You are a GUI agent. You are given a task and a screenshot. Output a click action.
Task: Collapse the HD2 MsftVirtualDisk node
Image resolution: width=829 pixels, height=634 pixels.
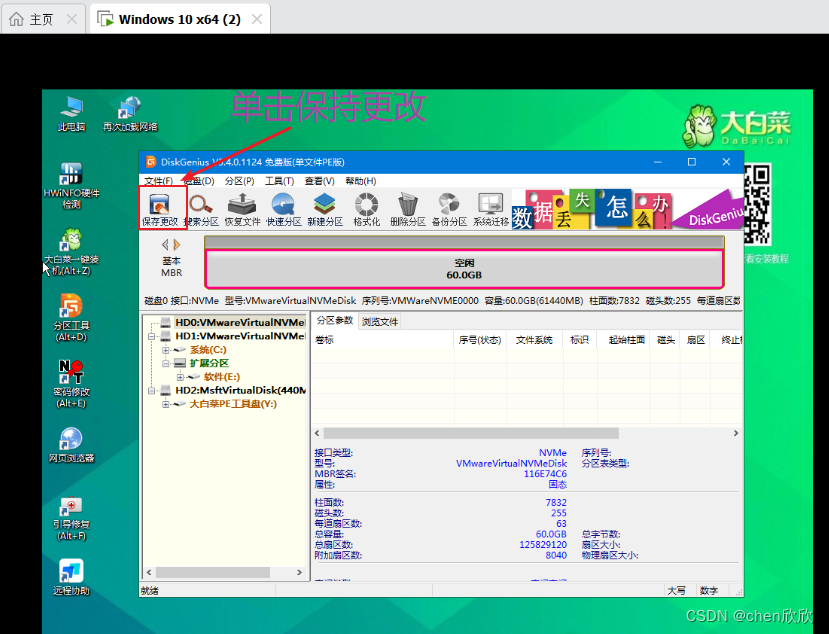[152, 391]
